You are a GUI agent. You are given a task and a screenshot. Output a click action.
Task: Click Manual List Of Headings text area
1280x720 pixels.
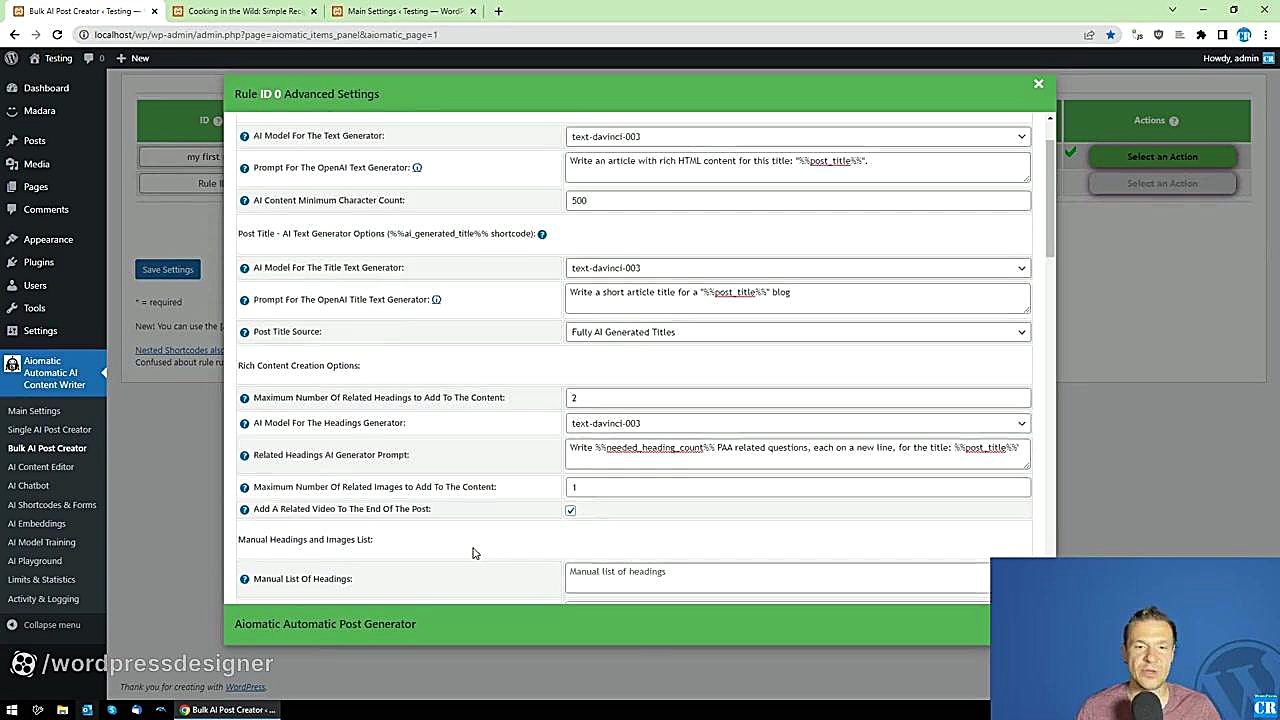(778, 579)
